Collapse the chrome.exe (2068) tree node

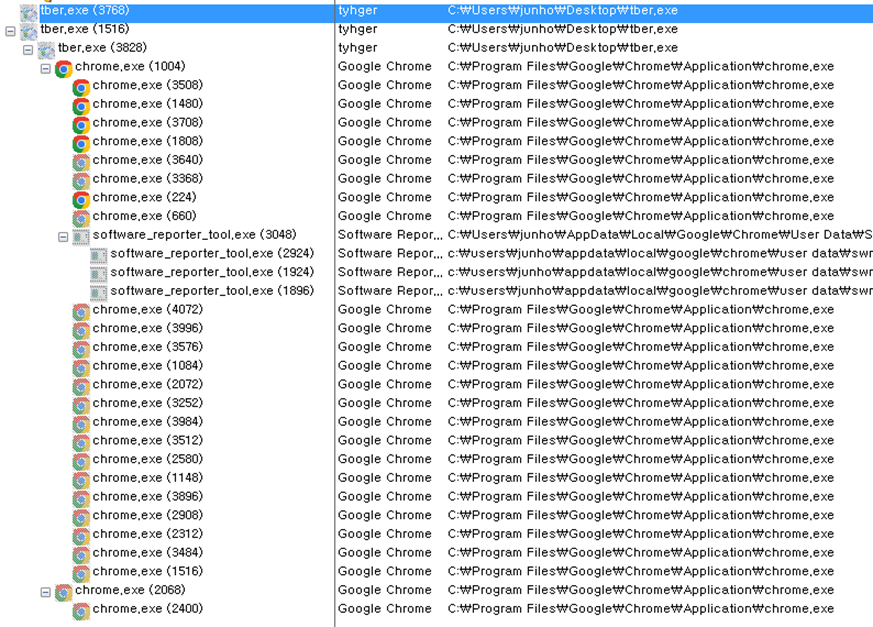pyautogui.click(x=46, y=592)
